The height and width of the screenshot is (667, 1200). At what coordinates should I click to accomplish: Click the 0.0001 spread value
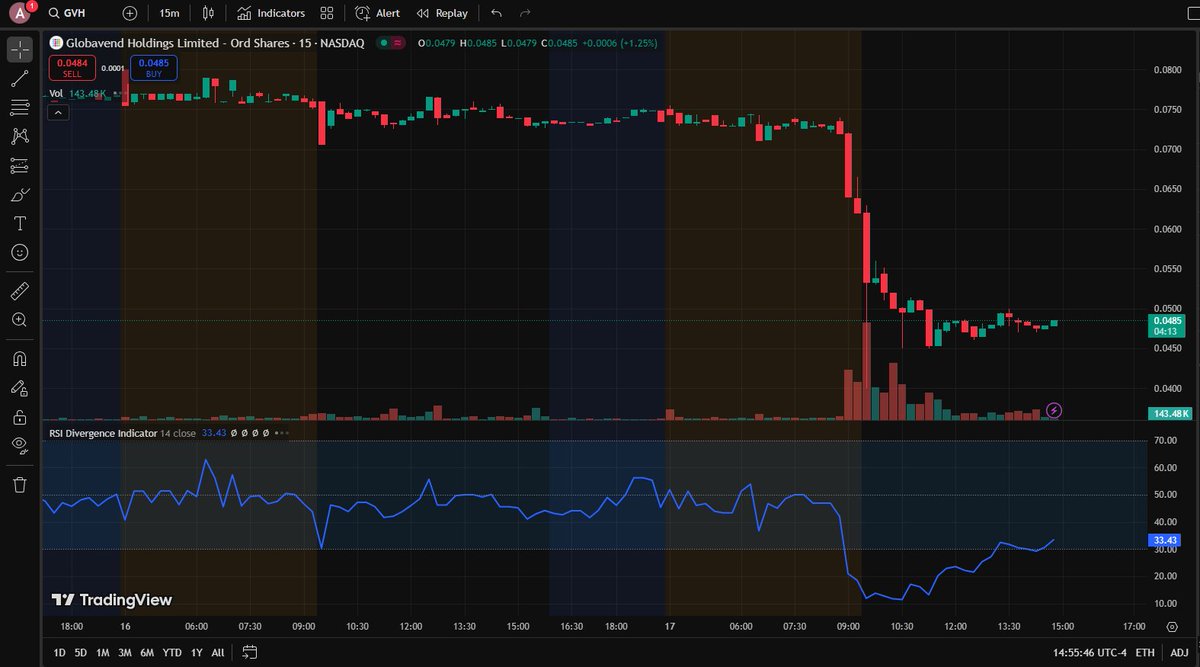[x=113, y=67]
